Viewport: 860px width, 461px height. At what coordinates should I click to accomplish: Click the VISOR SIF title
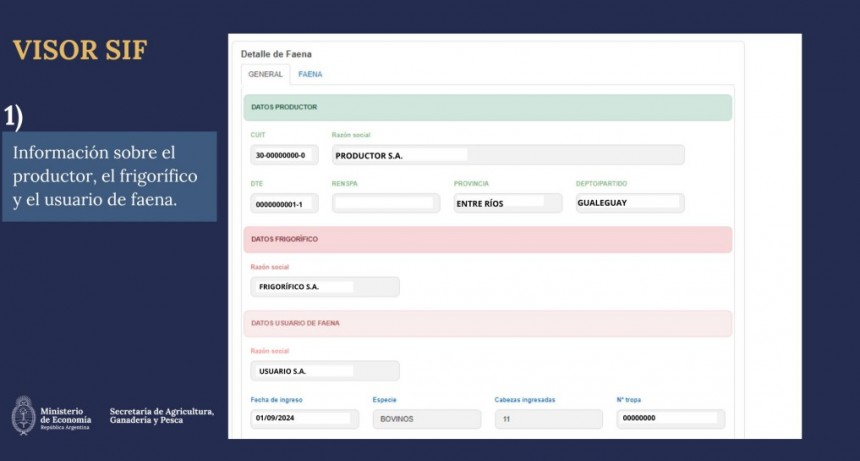pos(80,50)
